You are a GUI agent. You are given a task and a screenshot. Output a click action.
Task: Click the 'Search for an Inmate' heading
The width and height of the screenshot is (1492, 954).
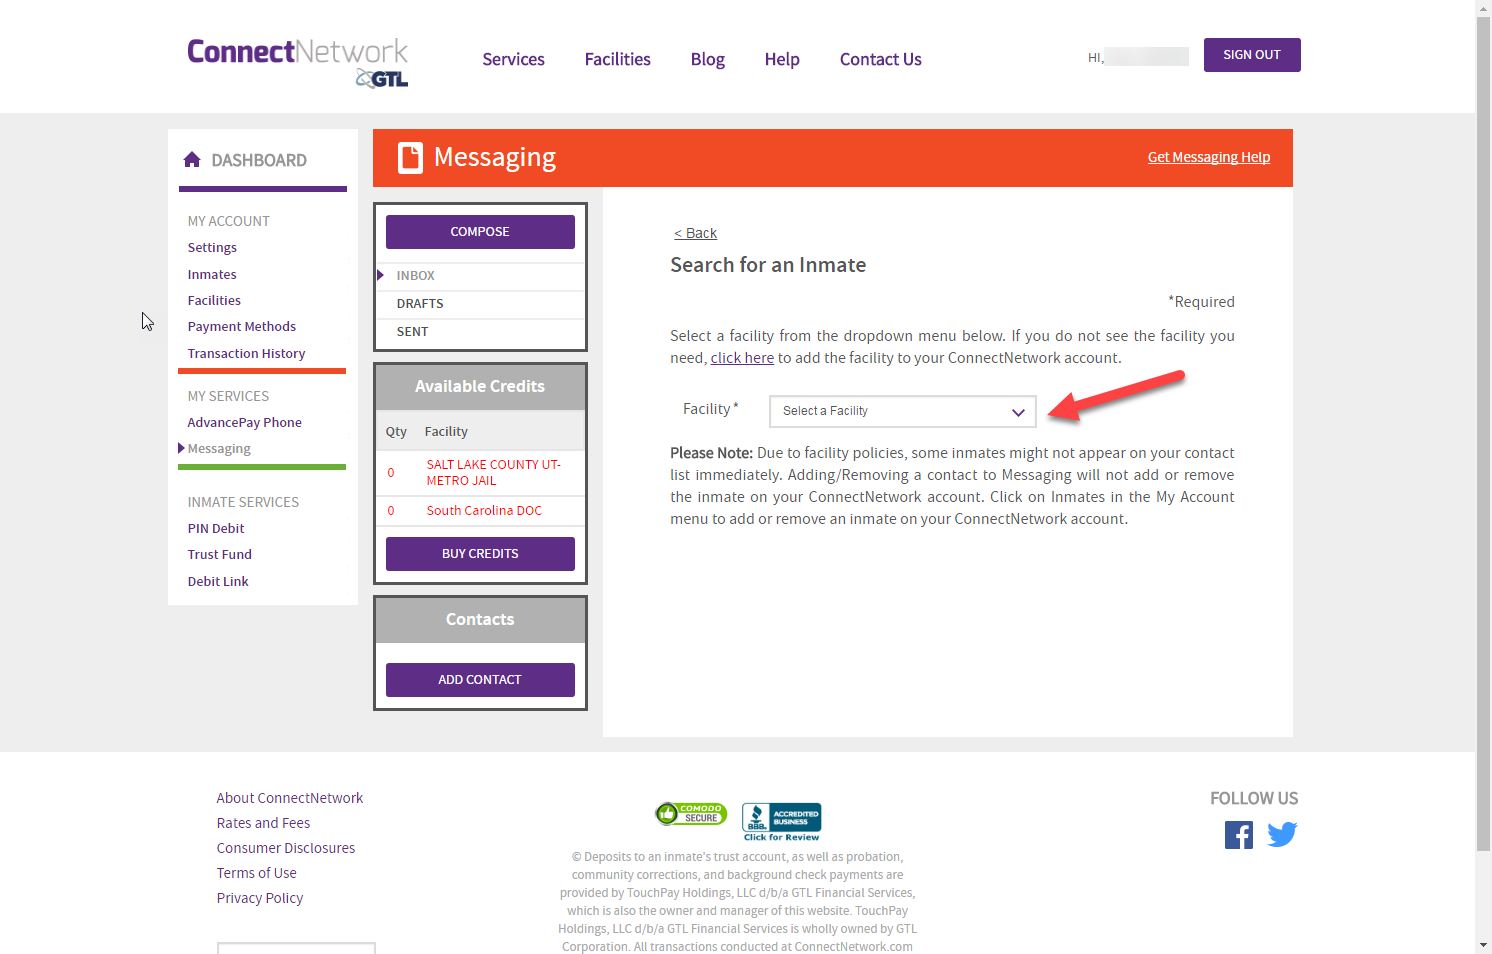pyautogui.click(x=768, y=265)
